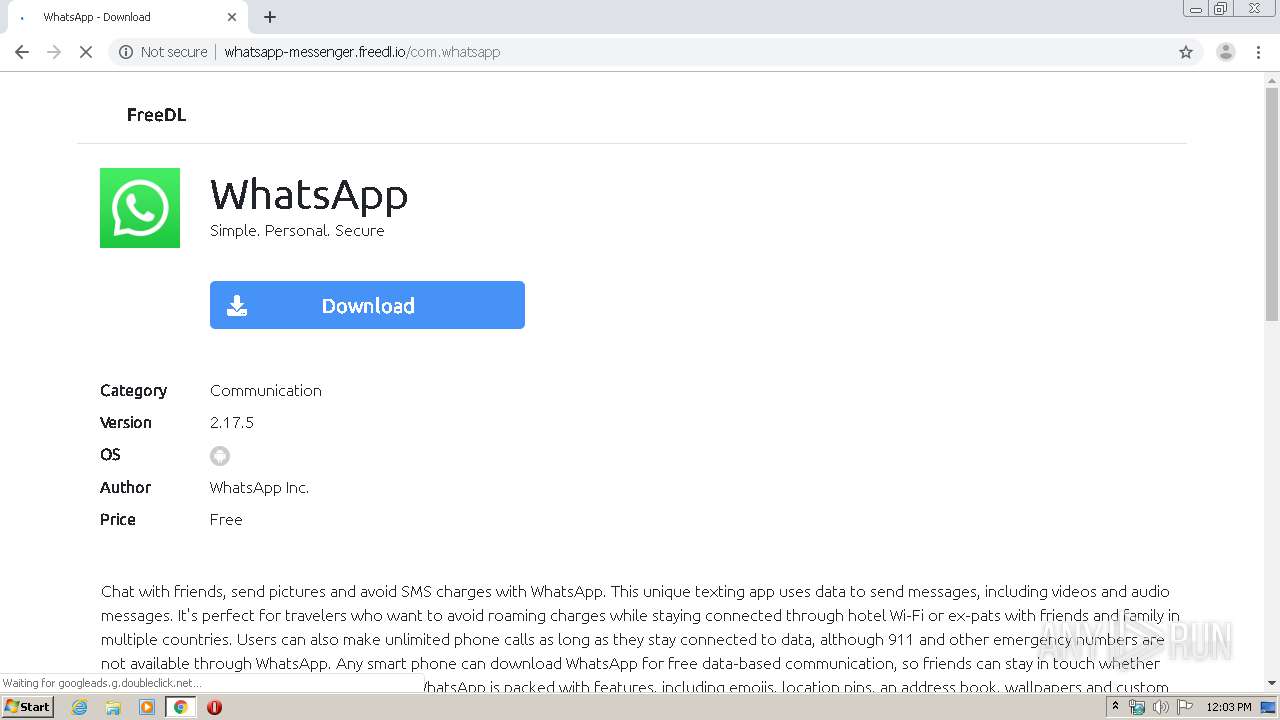The height and width of the screenshot is (720, 1280).
Task: Go back to the previous page
Action: (22, 52)
